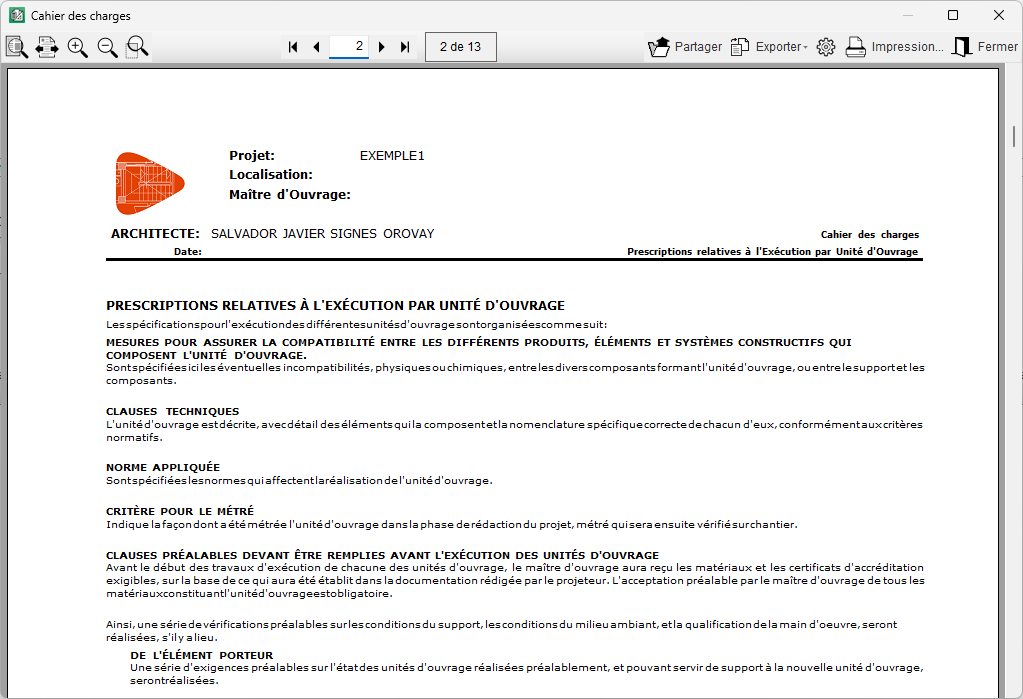Print the document with Impression
Screen dimensions: 1023x699
pos(894,47)
